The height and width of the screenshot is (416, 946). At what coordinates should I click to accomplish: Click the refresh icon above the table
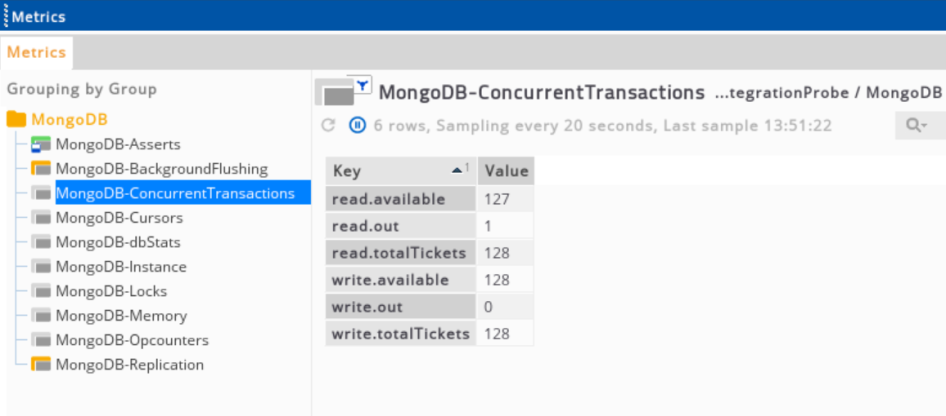pos(328,125)
